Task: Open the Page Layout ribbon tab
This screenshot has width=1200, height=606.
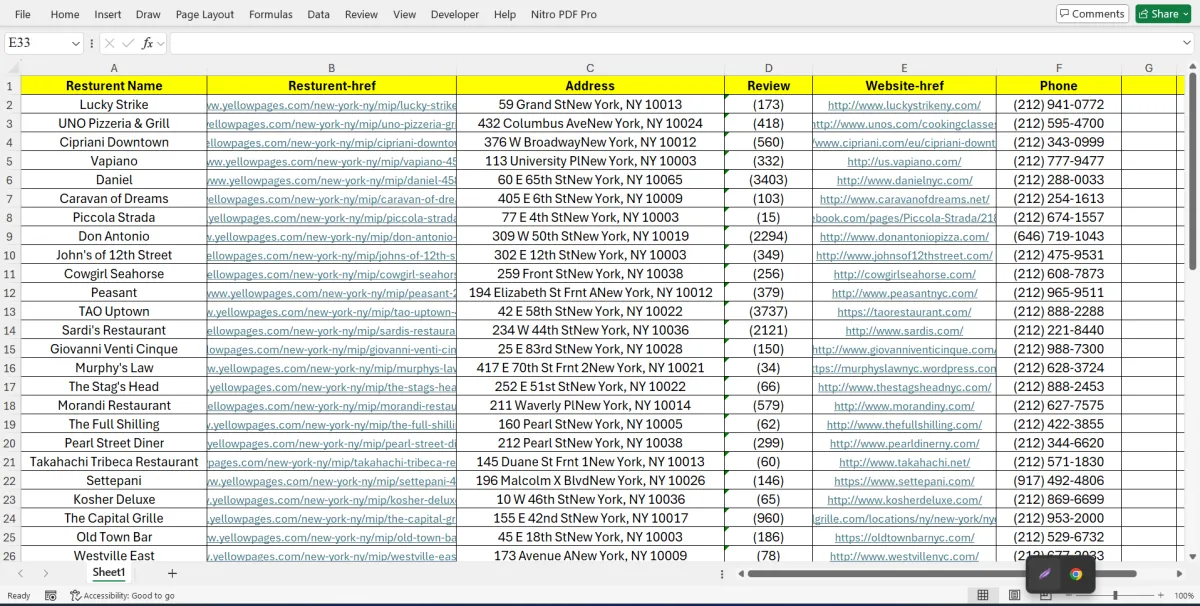Action: tap(205, 14)
